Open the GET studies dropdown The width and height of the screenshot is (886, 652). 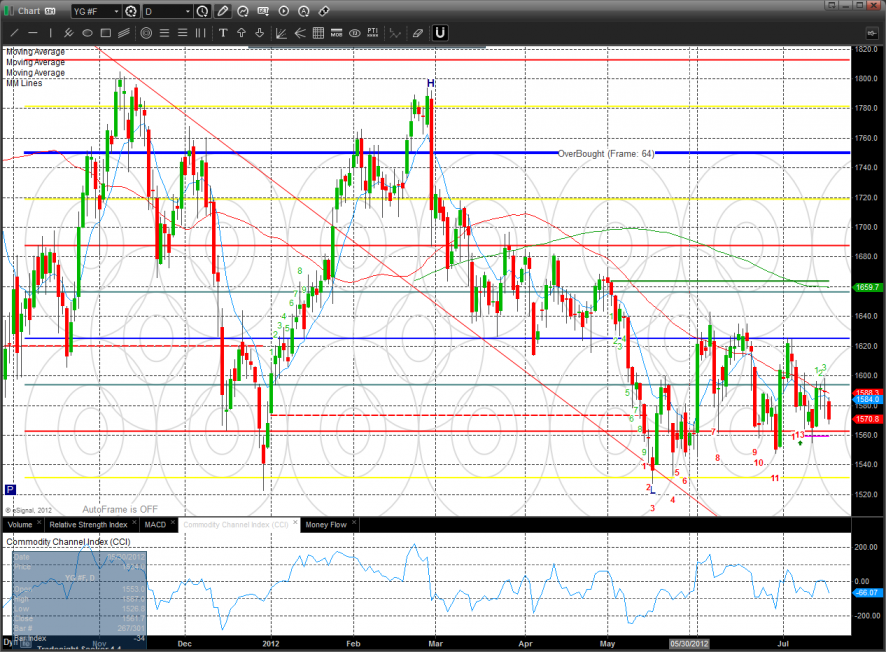pos(263,11)
